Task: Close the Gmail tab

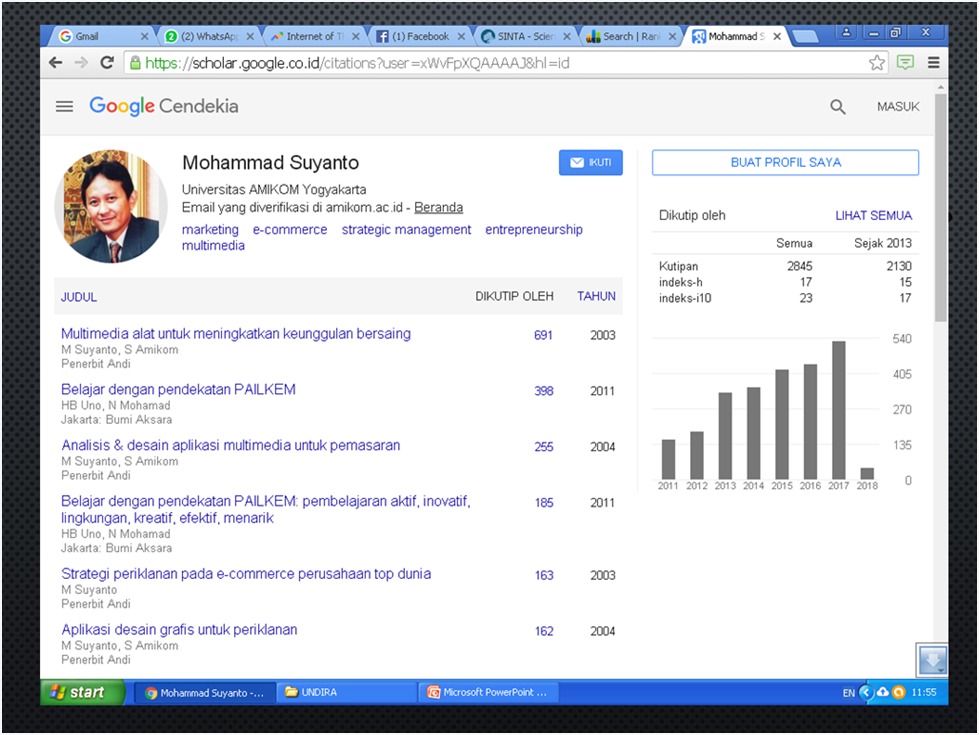Action: click(x=144, y=36)
